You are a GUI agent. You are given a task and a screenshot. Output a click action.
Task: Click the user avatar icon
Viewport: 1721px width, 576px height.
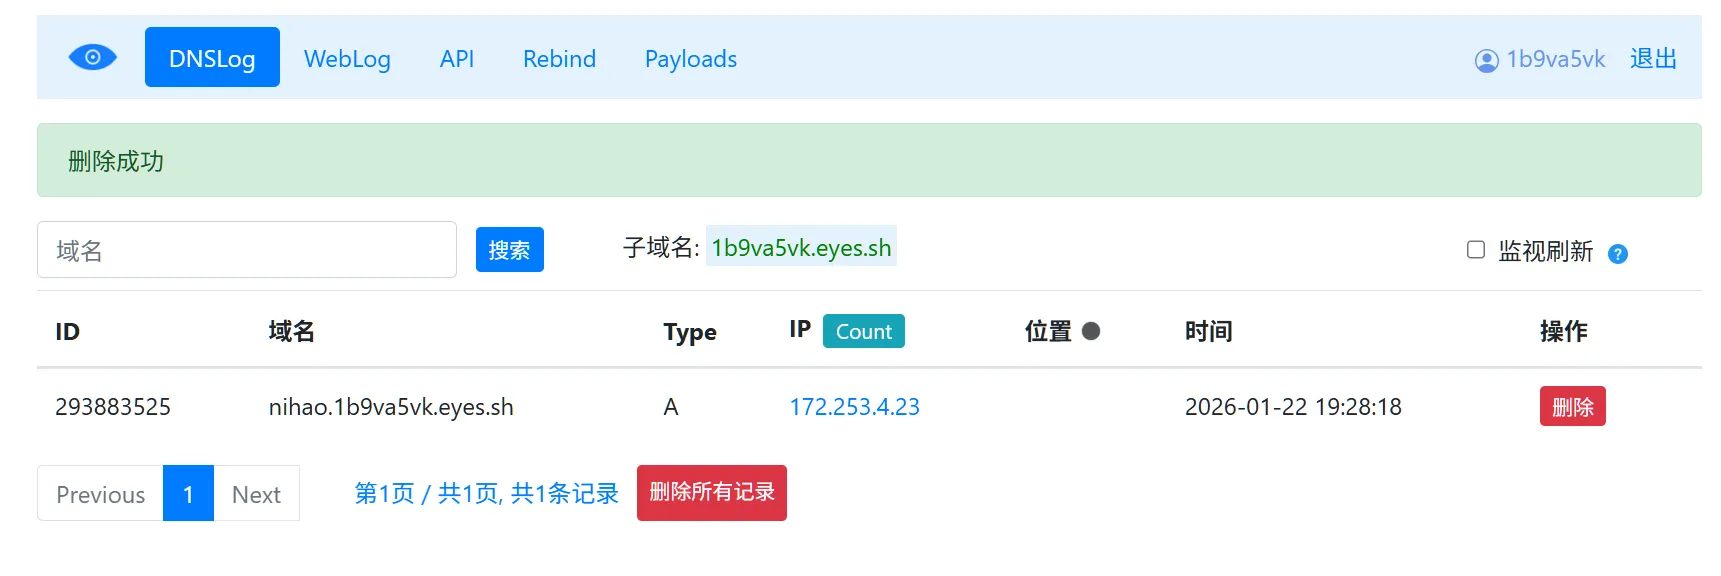click(x=1486, y=61)
